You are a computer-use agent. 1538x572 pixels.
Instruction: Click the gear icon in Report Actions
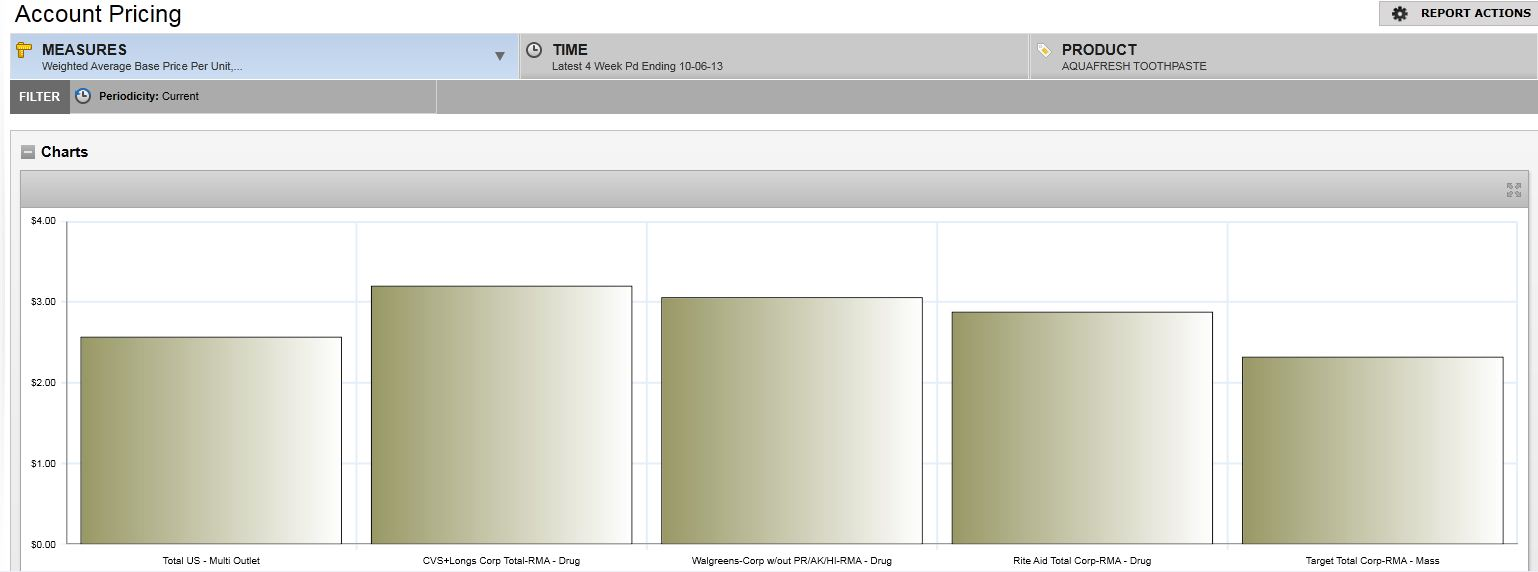1400,14
